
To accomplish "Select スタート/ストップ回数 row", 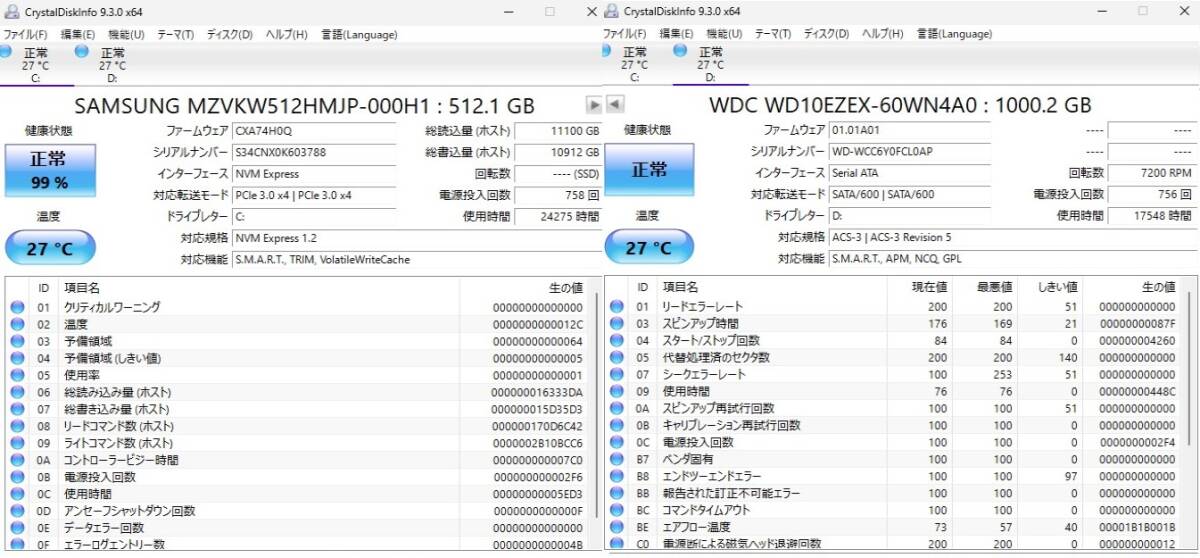I will (x=896, y=340).
